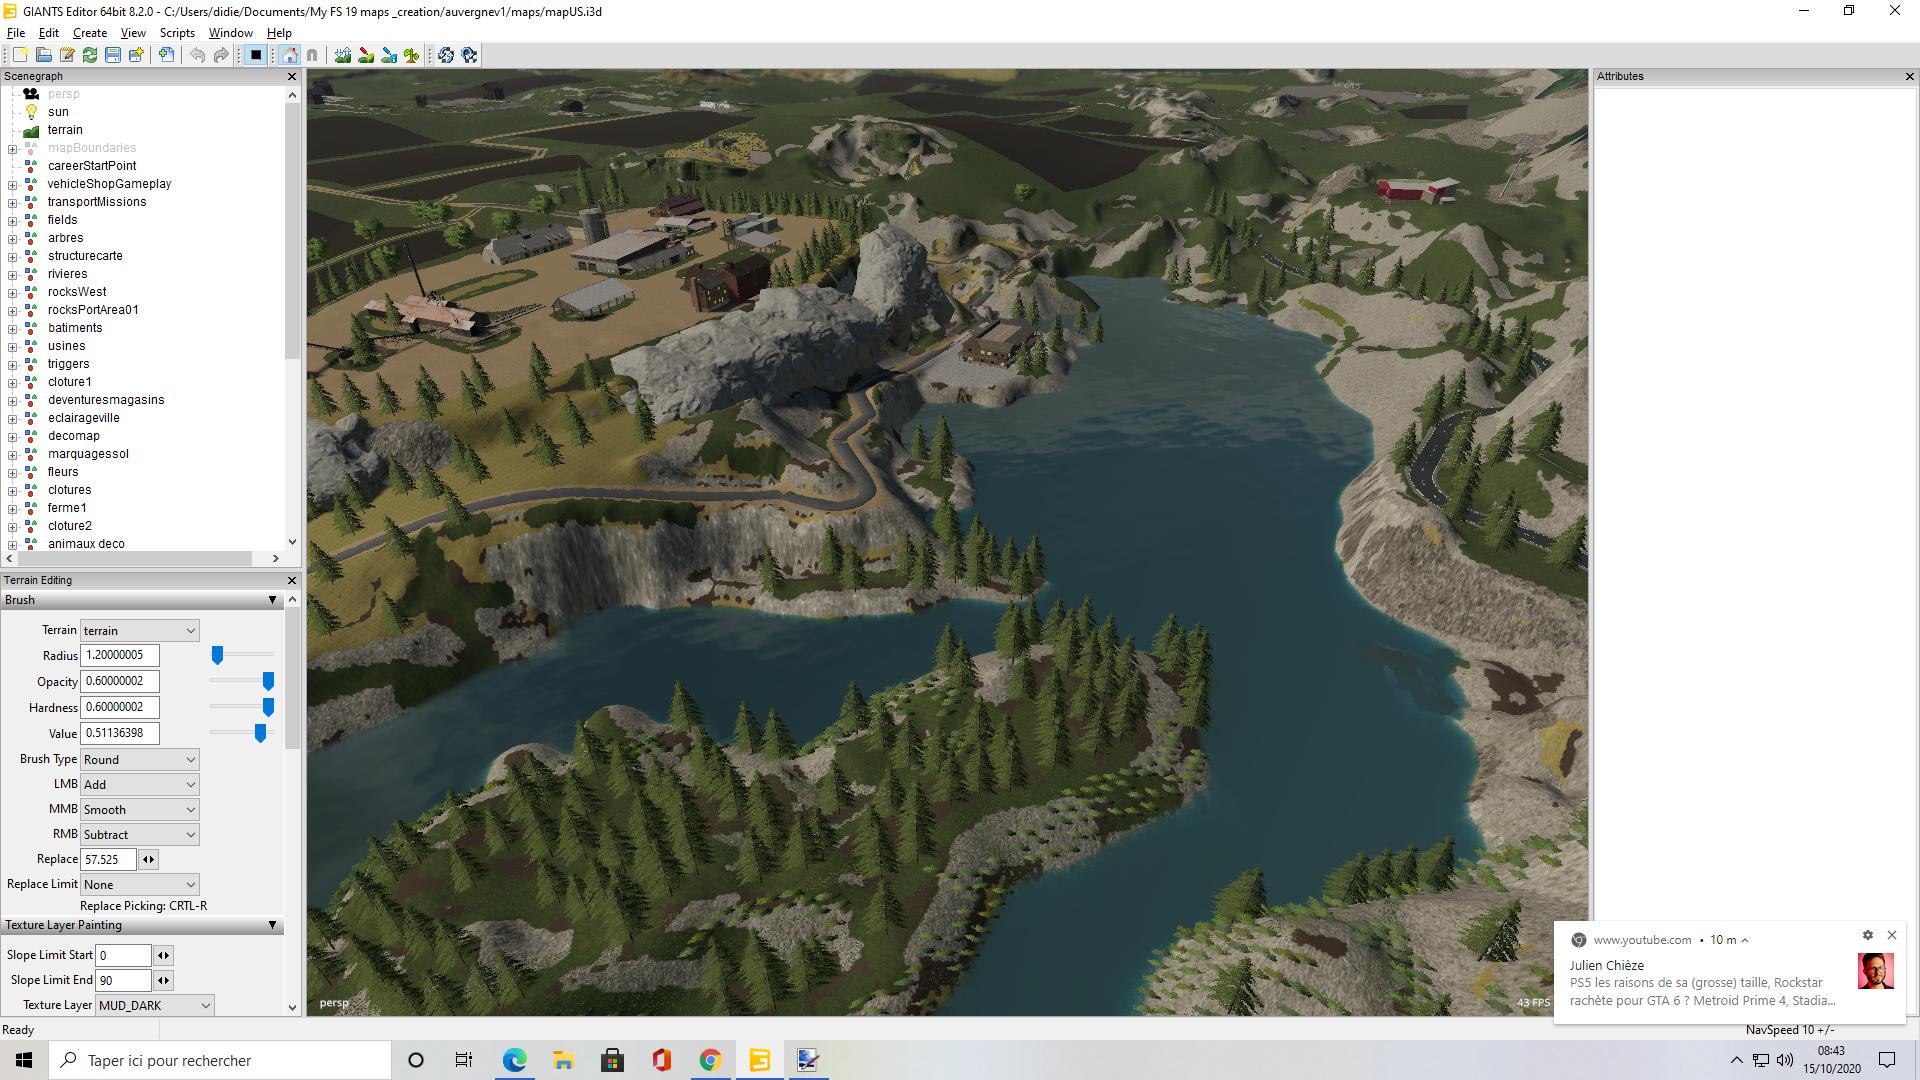This screenshot has width=1920, height=1080.
Task: Click the green Reload file icon
Action: pos(90,55)
